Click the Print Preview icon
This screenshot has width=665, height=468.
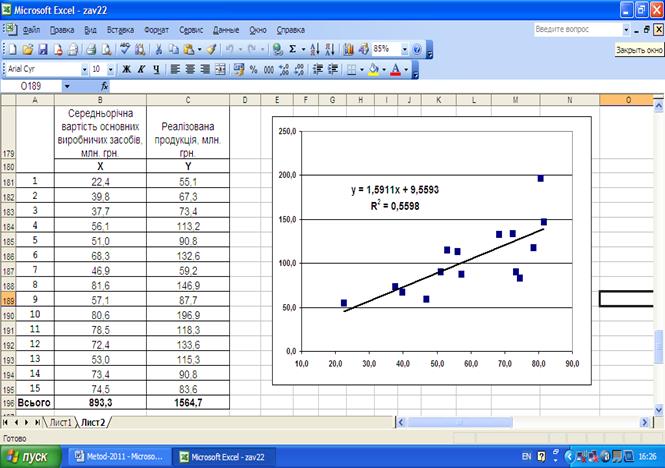coord(106,50)
